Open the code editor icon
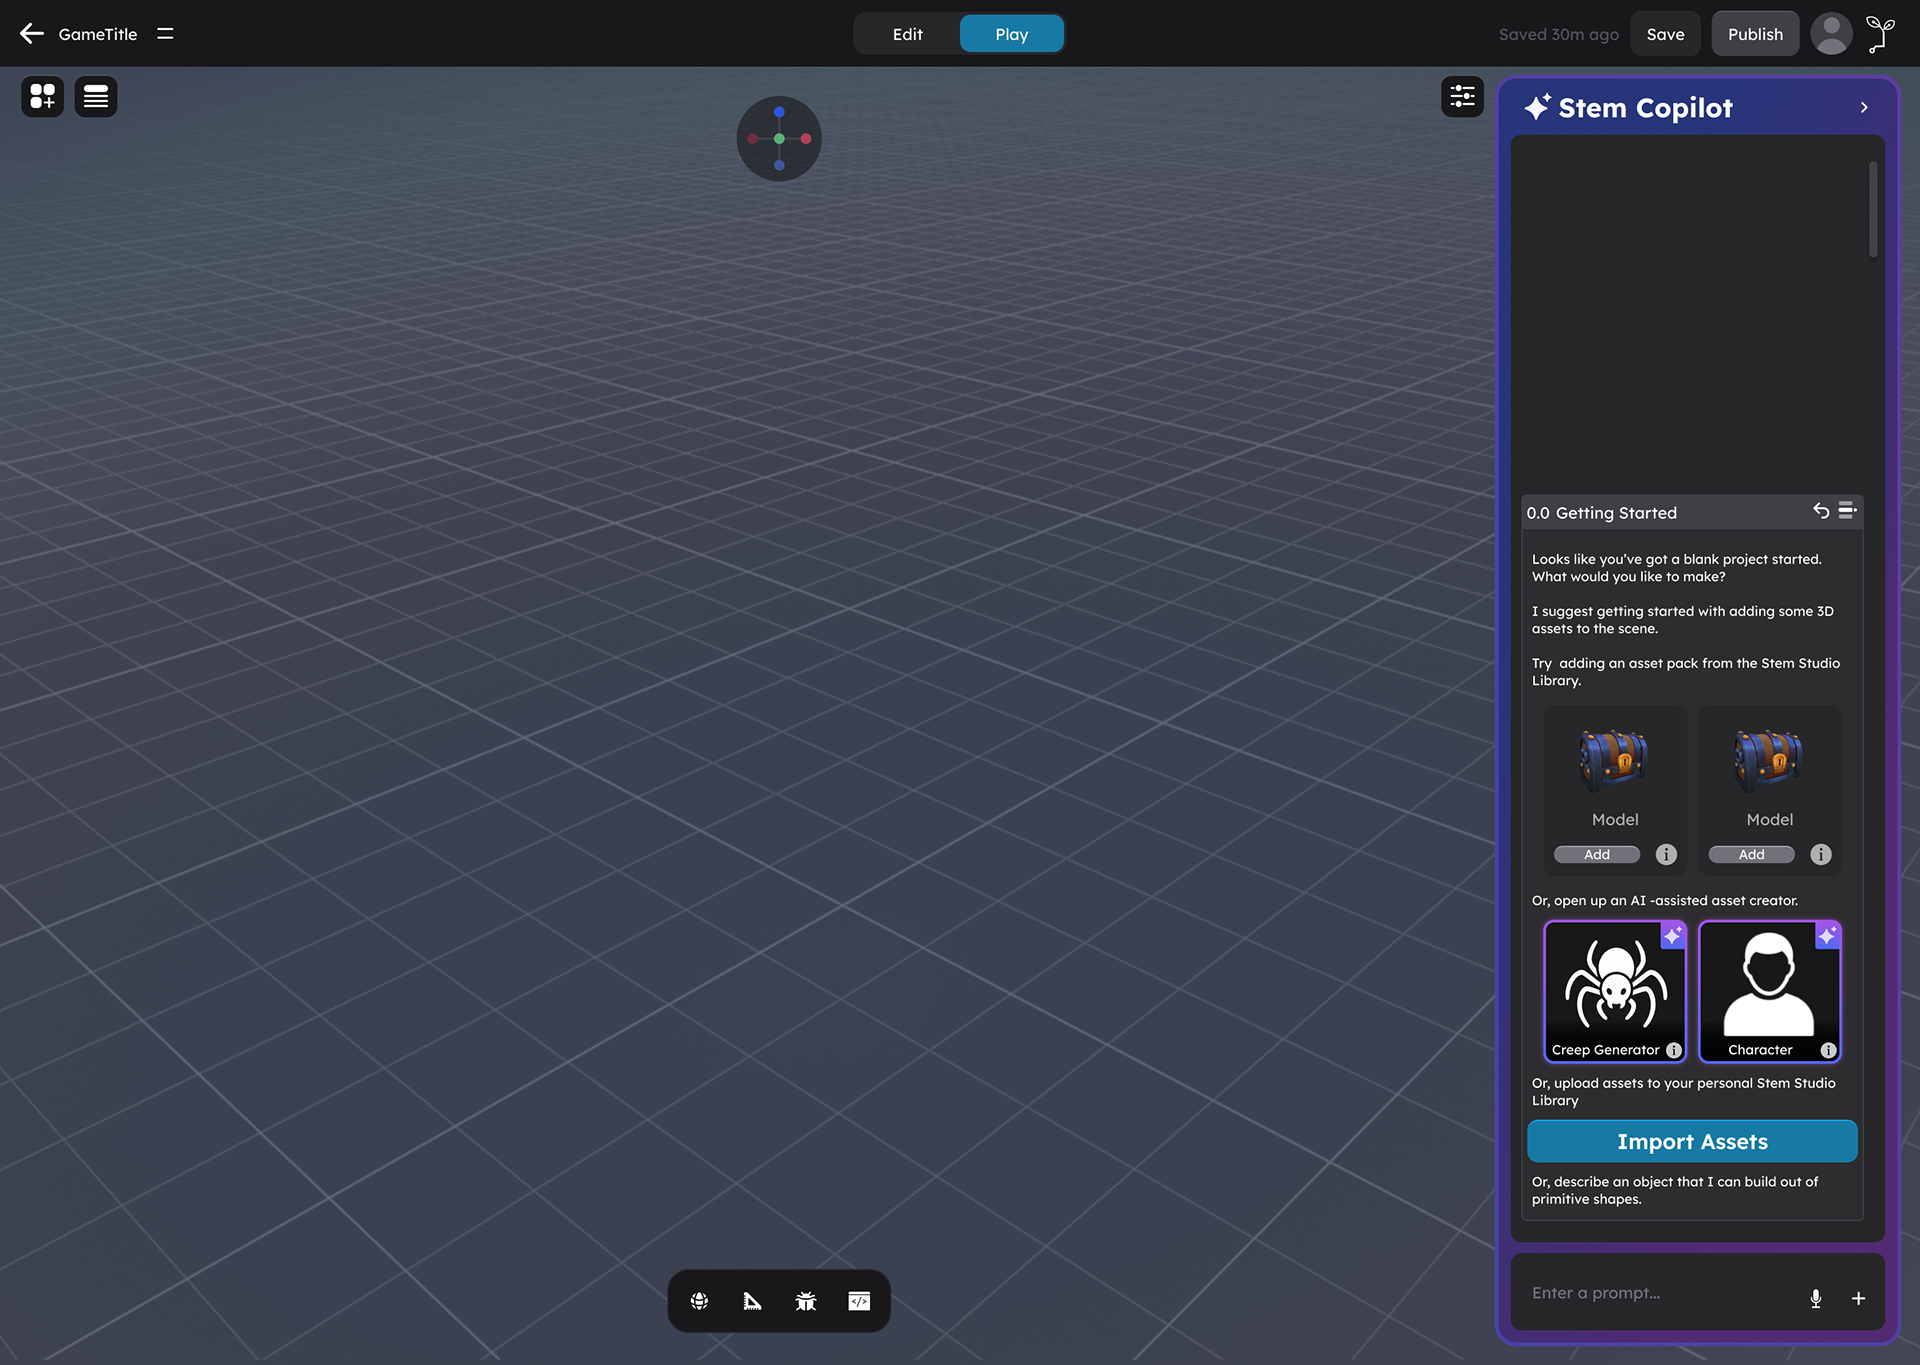Screen dimensions: 1920x1365 (859, 1301)
